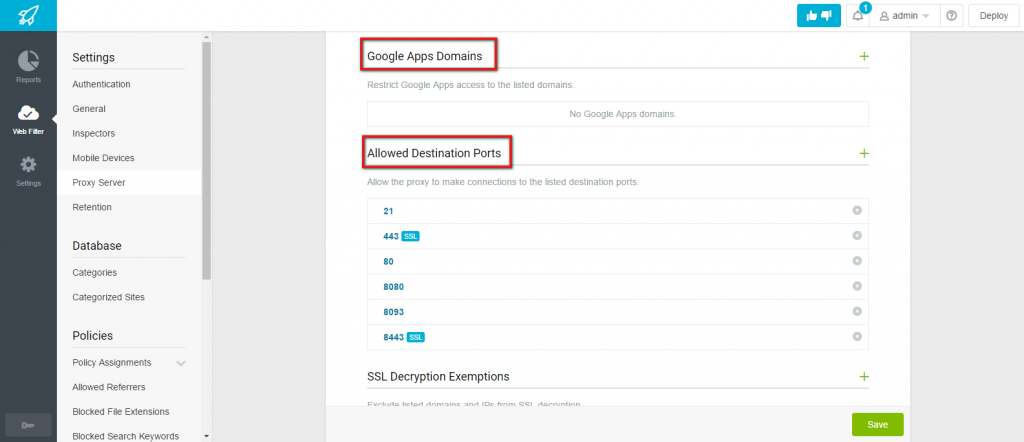
Task: Open the Settings gear in the sidebar
Action: point(28,165)
